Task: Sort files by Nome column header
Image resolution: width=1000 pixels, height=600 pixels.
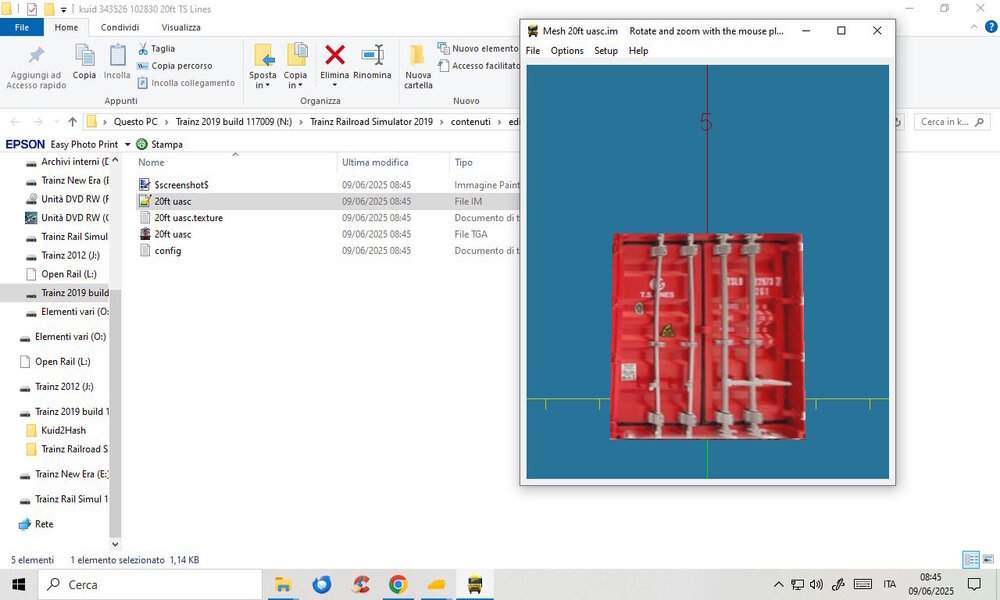Action: (x=151, y=163)
